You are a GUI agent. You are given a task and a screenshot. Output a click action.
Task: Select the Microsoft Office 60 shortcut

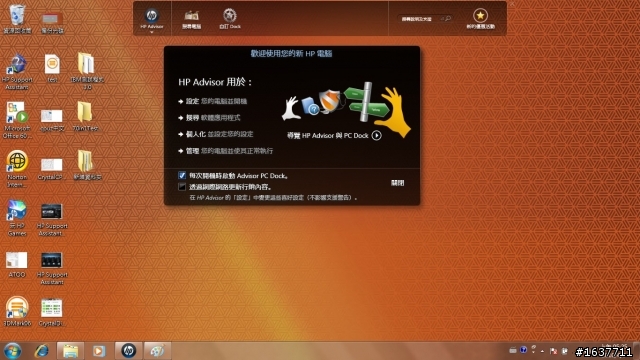16,120
